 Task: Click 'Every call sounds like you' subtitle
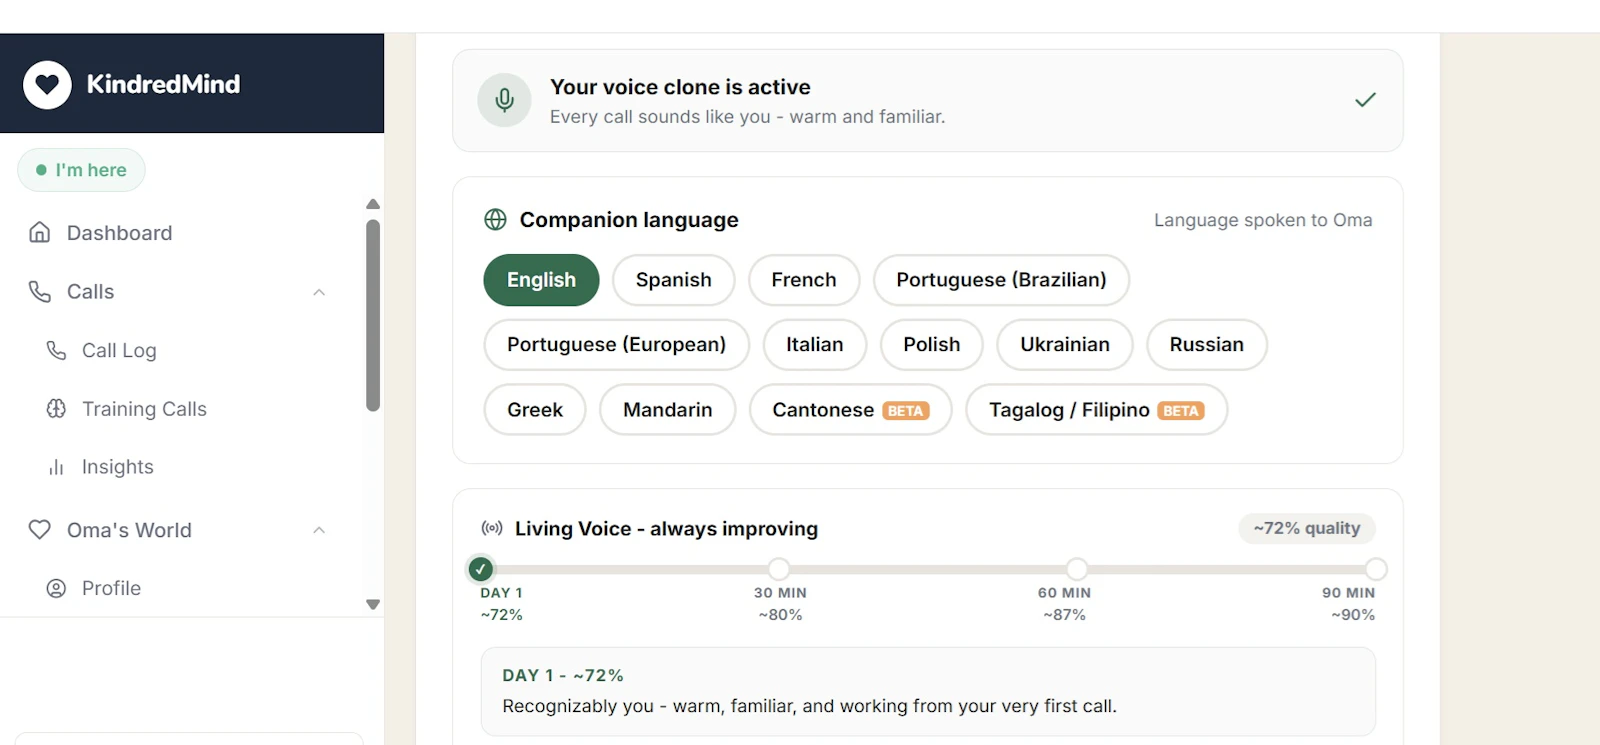(x=747, y=117)
